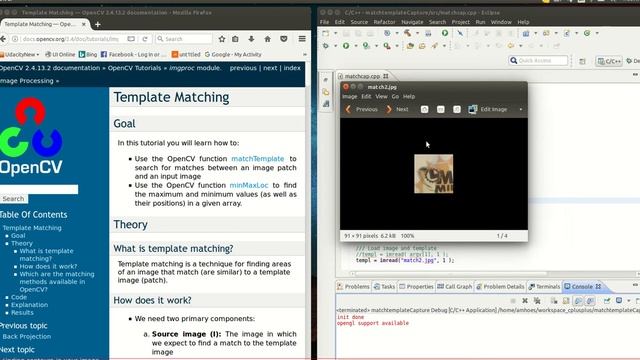The height and width of the screenshot is (360, 640).
Task: Click the Firefox Pocket icon
Action: point(284,39)
